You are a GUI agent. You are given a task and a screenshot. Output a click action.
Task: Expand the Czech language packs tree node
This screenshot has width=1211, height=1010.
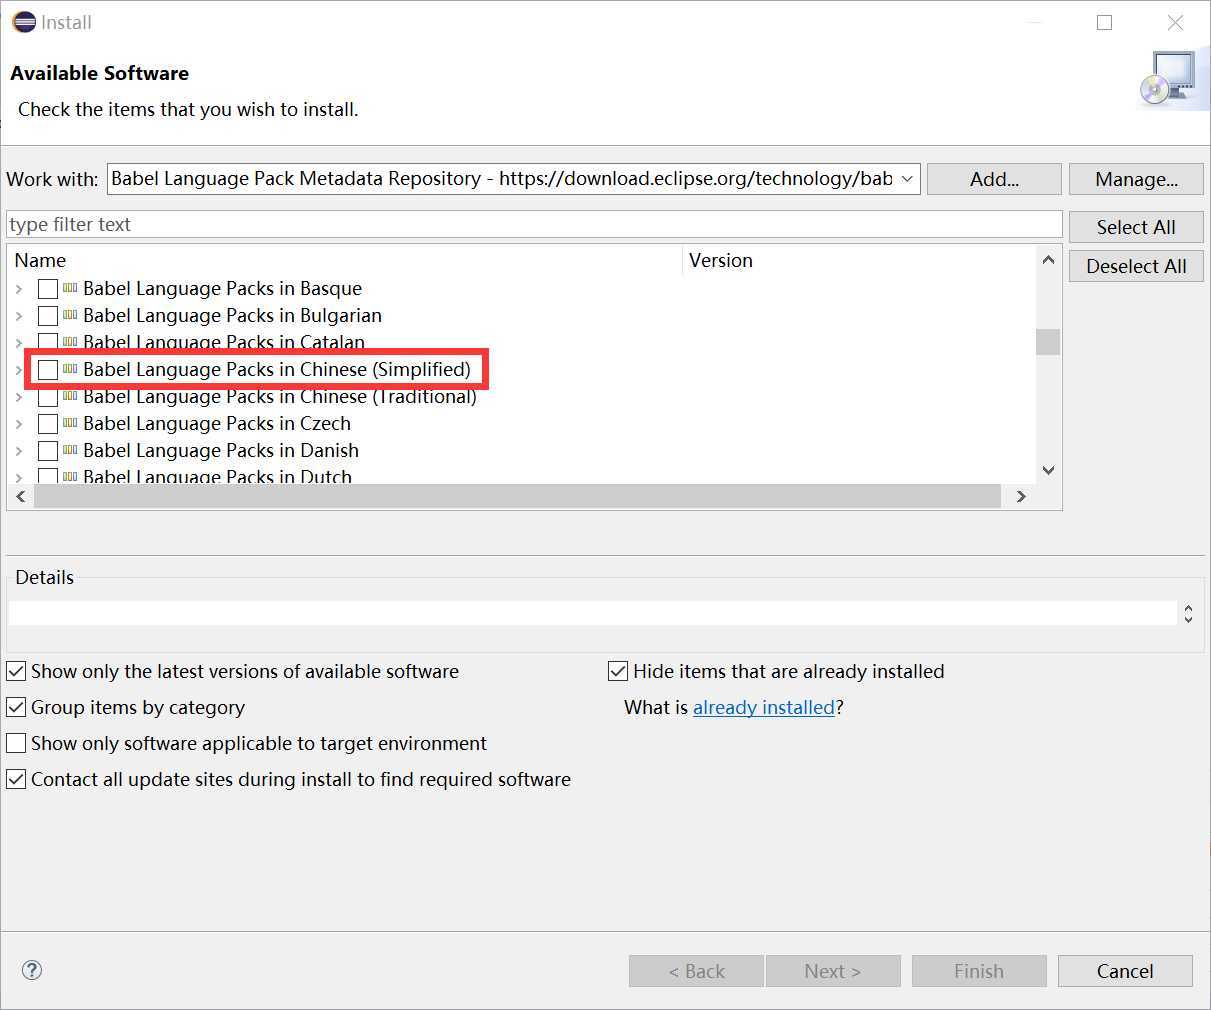pos(19,424)
